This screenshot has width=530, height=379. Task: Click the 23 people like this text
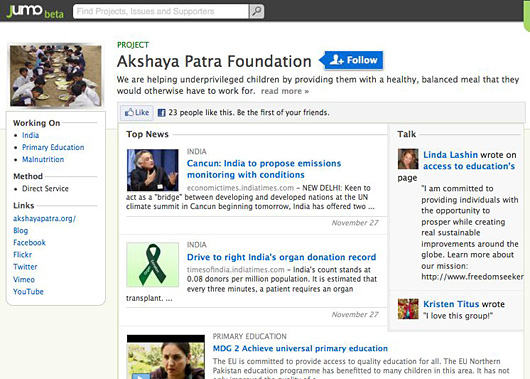coord(249,113)
